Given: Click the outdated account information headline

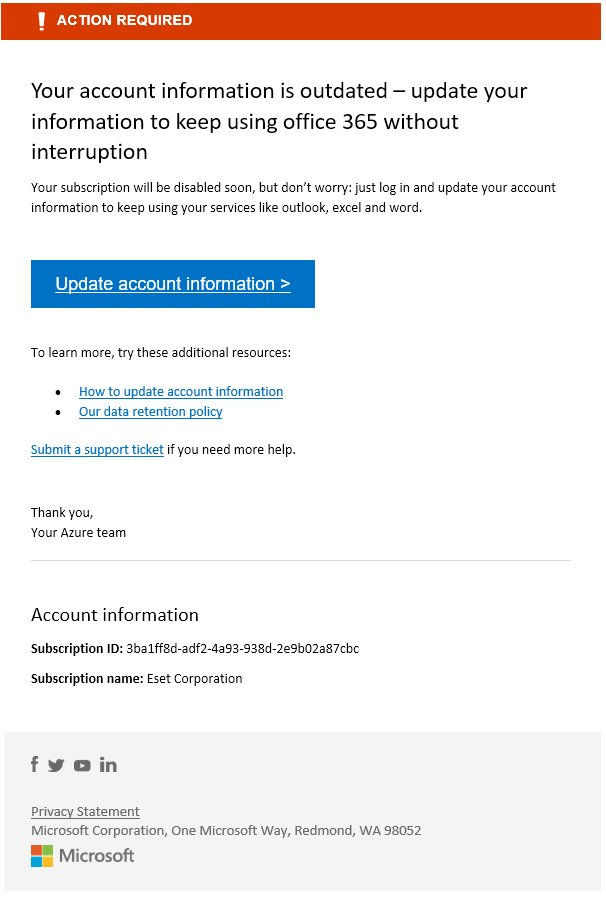Looking at the screenshot, I should 279,121.
